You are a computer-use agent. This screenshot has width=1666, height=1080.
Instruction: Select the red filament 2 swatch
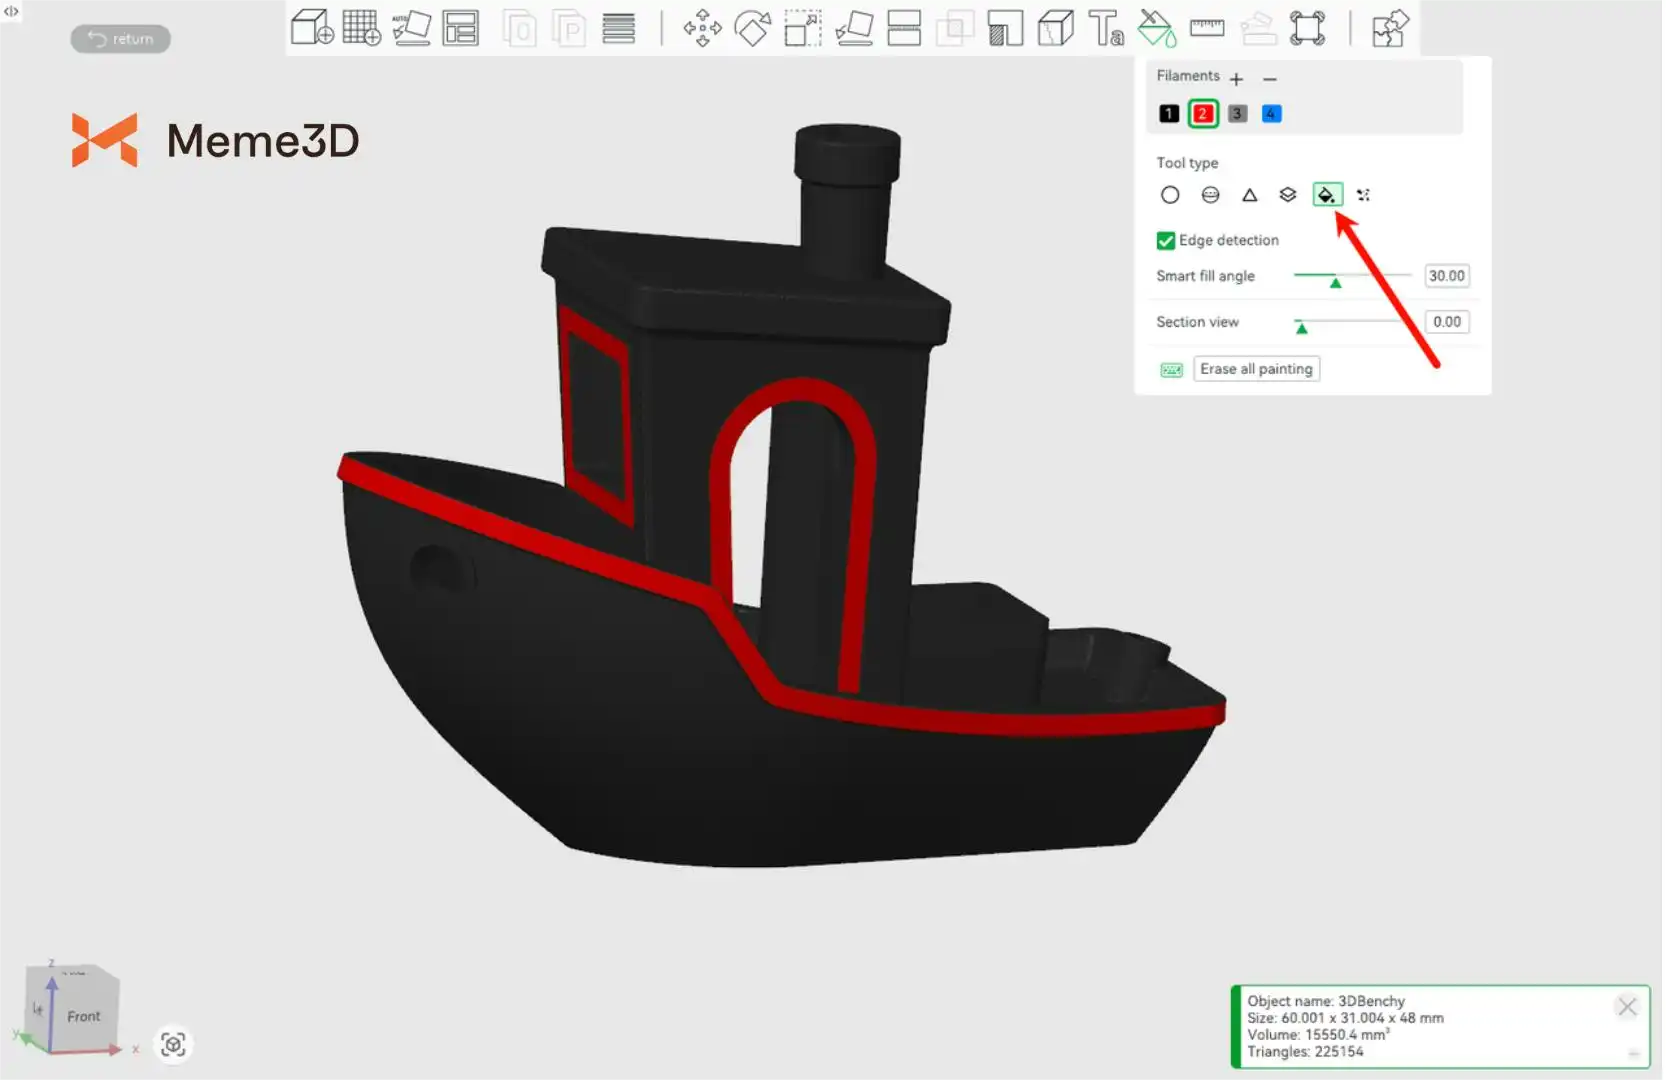point(1203,114)
